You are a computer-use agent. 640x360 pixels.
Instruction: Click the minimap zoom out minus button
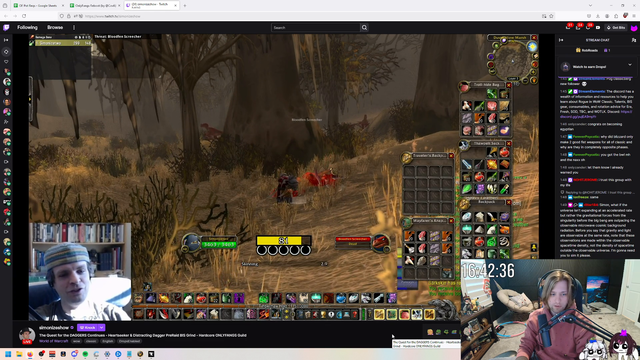point(525,81)
